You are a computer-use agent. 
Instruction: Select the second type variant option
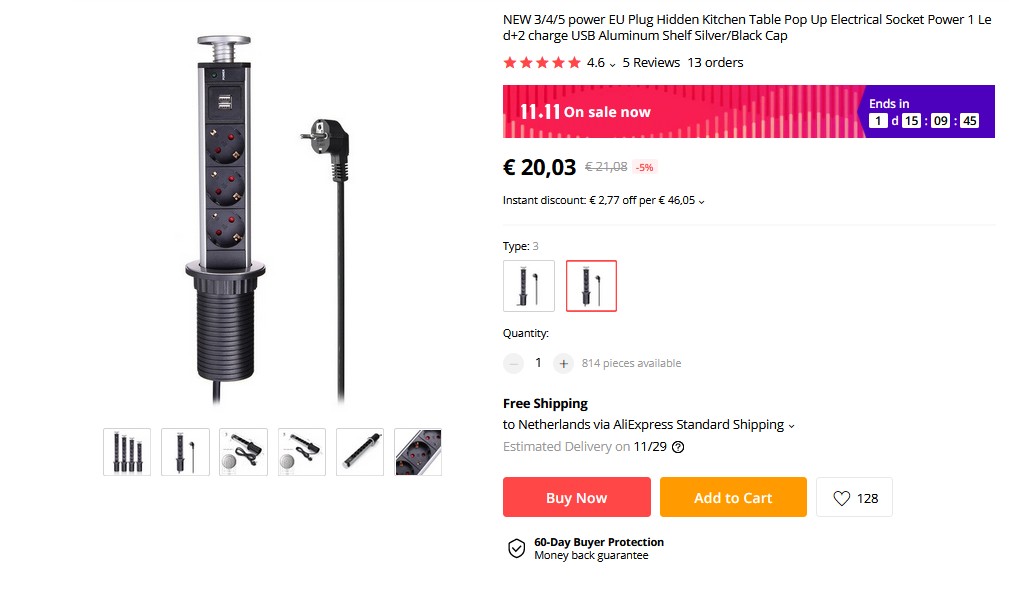[x=591, y=286]
